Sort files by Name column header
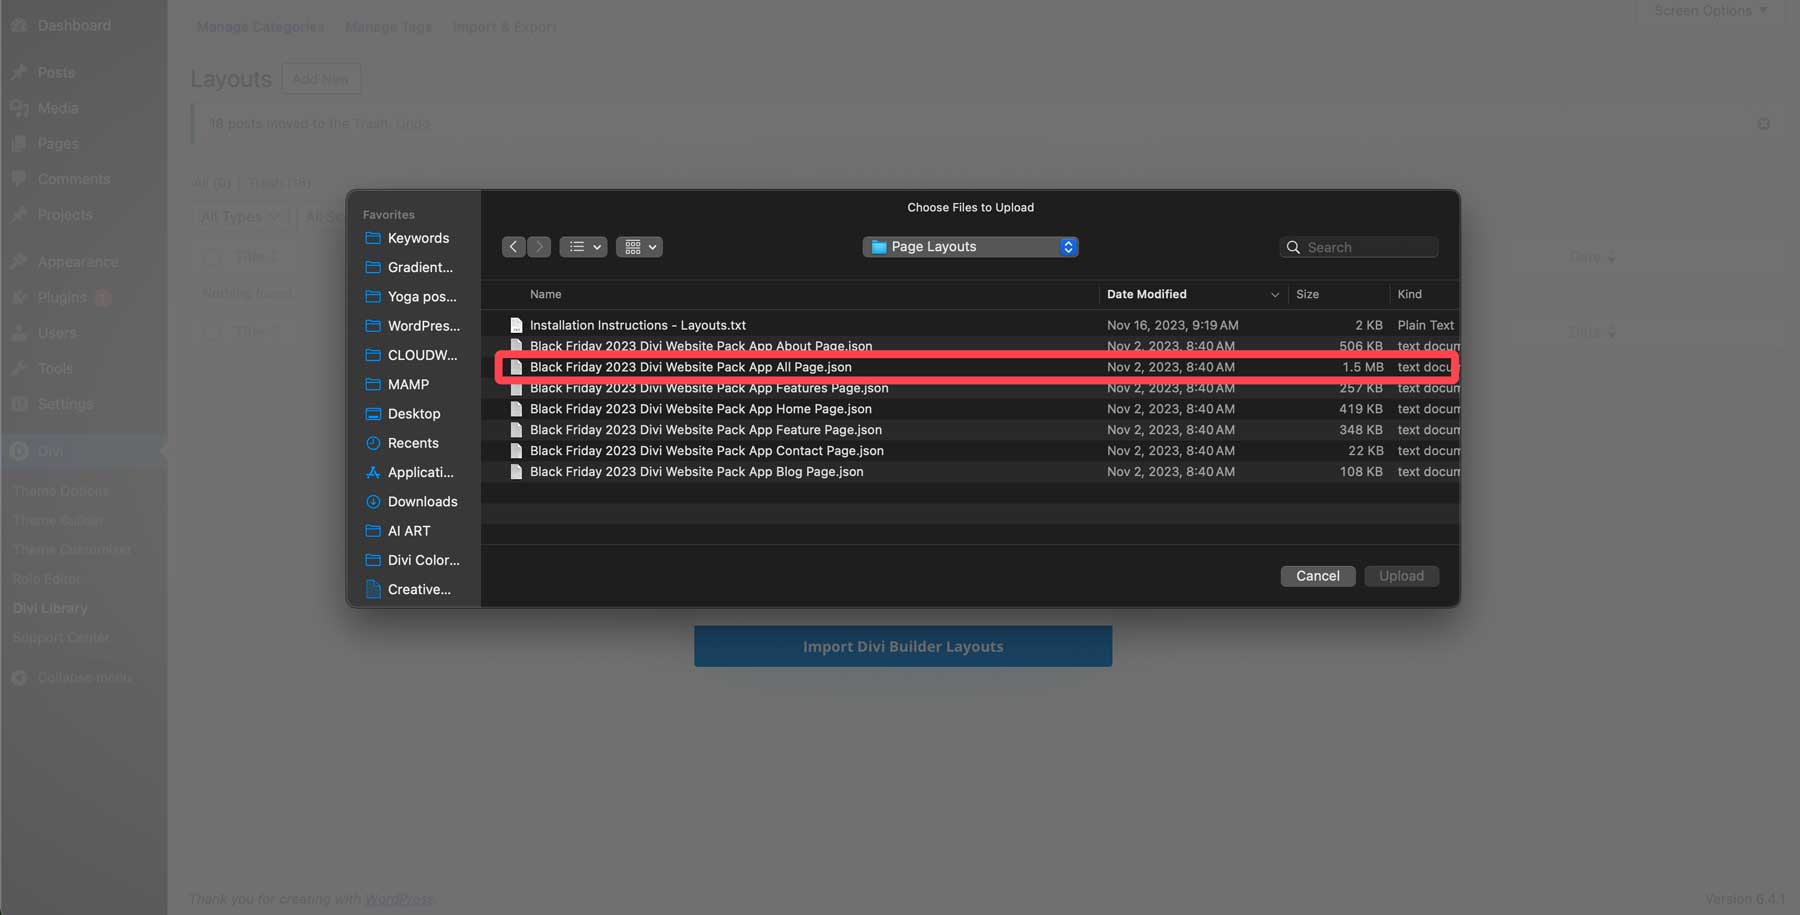 [546, 294]
